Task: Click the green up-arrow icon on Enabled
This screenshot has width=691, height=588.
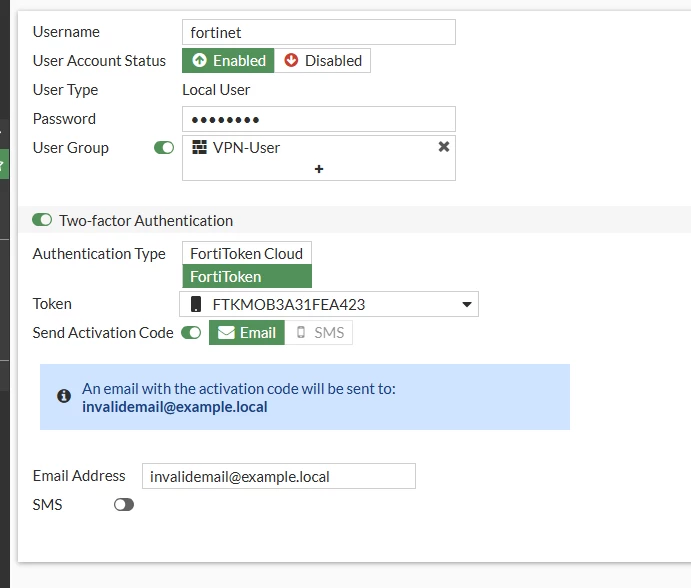Action: click(x=199, y=60)
